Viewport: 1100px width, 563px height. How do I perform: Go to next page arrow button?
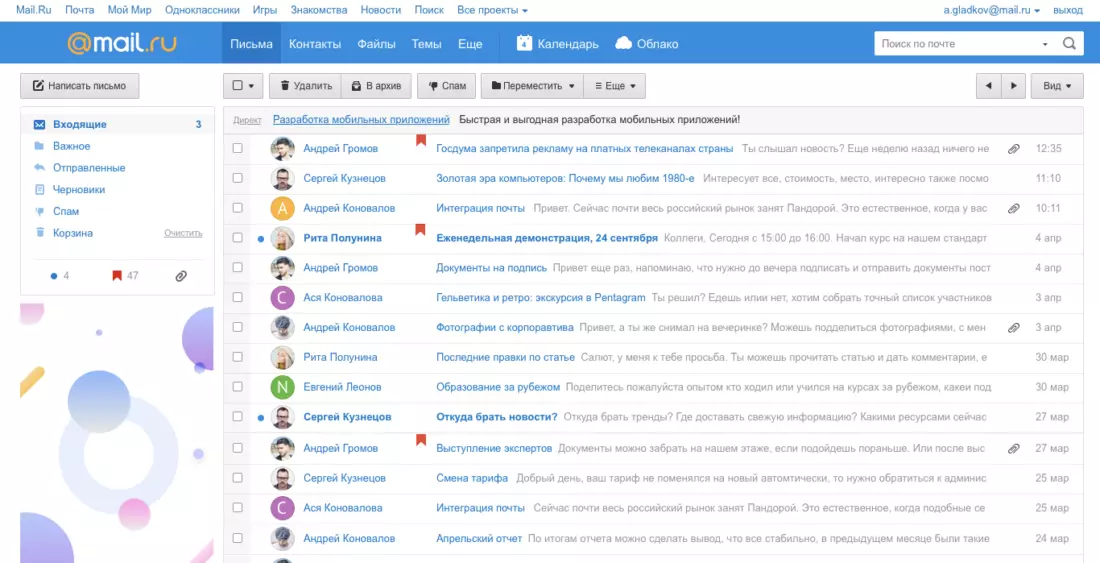click(1013, 86)
